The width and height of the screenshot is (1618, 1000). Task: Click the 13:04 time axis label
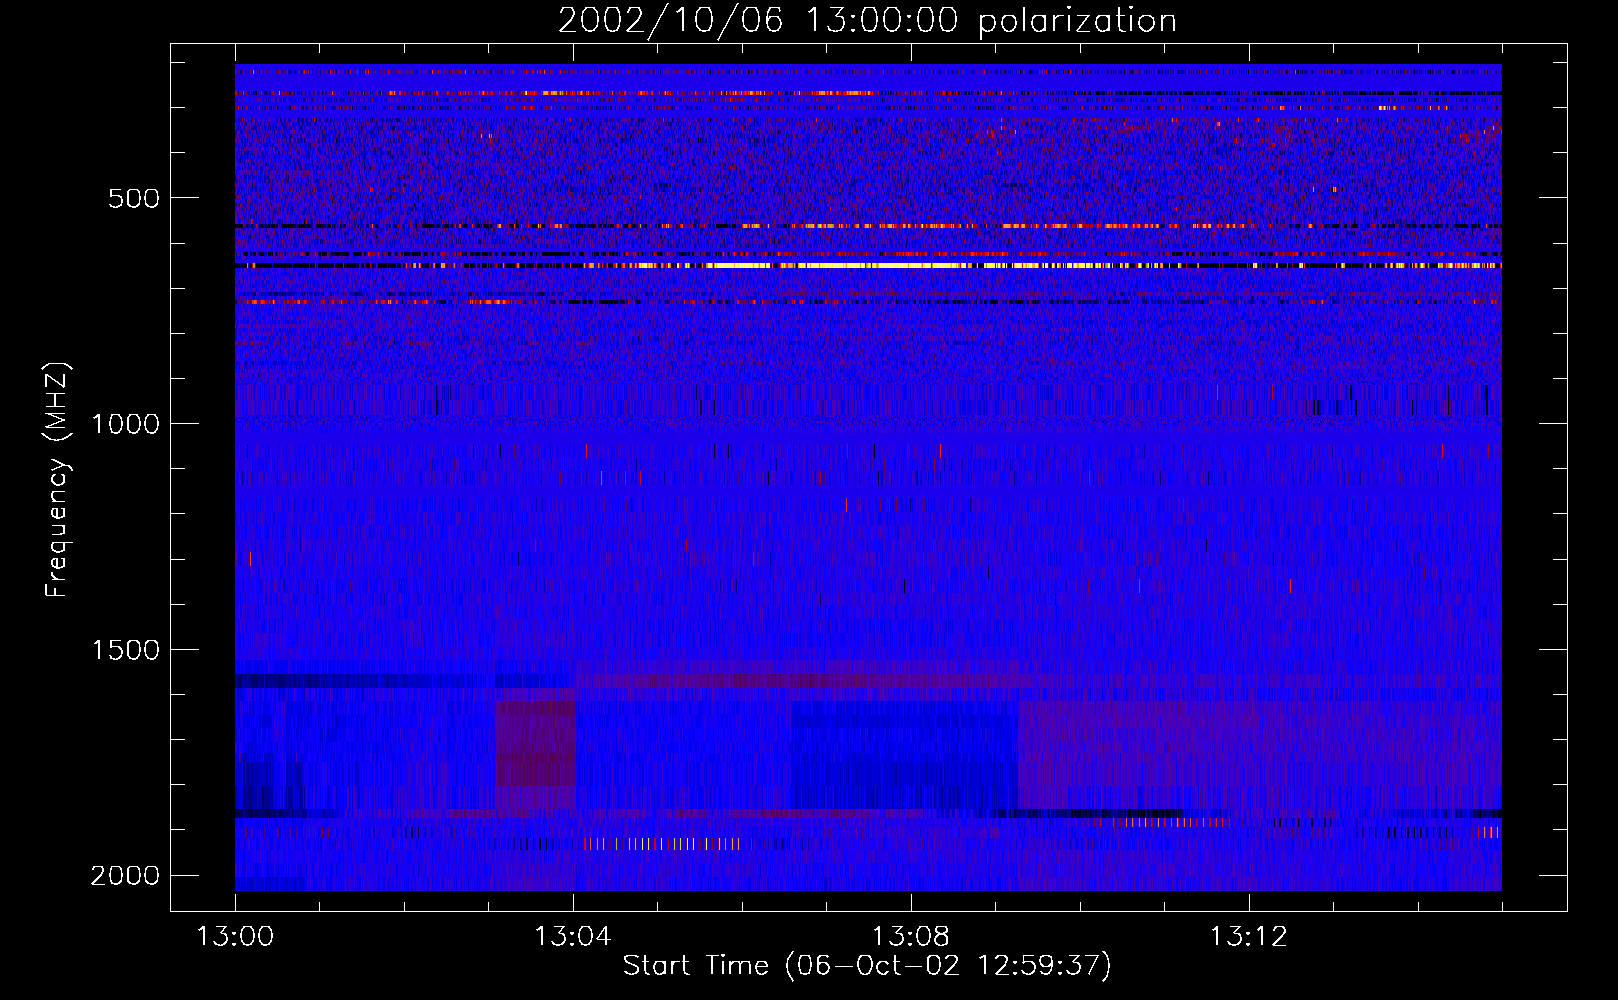pyautogui.click(x=573, y=937)
